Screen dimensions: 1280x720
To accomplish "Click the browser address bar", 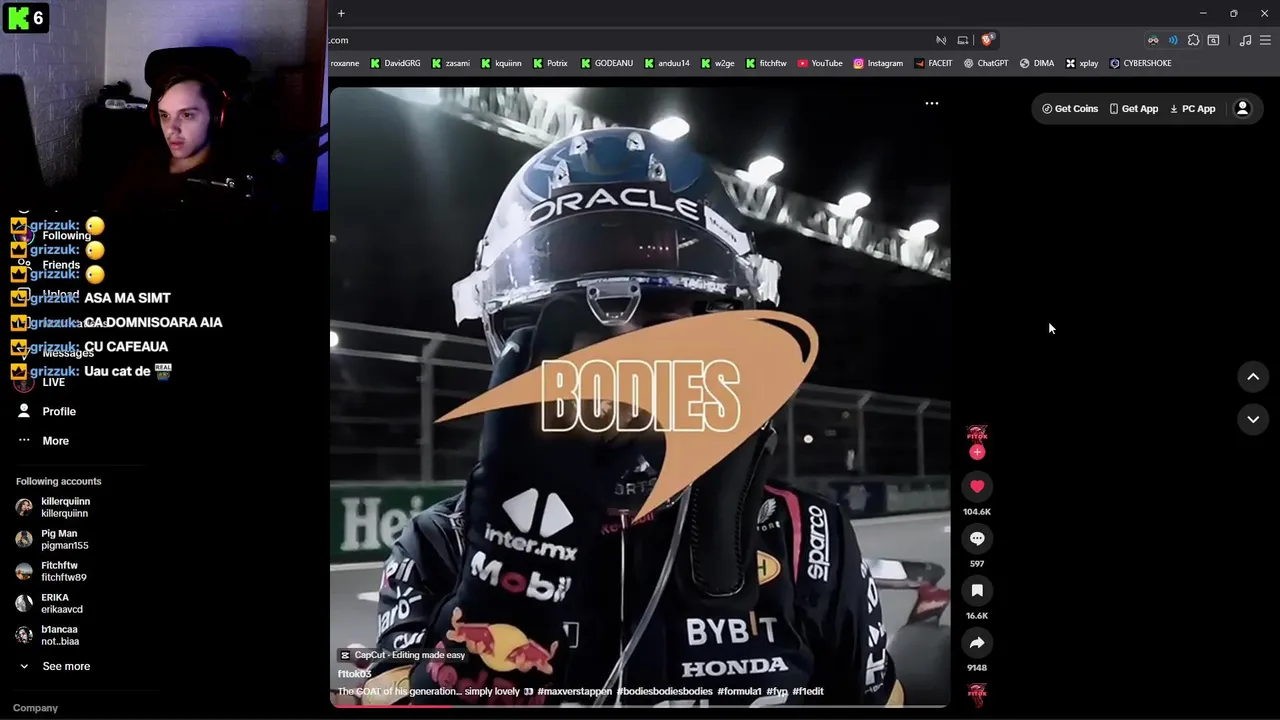I will pyautogui.click(x=630, y=40).
